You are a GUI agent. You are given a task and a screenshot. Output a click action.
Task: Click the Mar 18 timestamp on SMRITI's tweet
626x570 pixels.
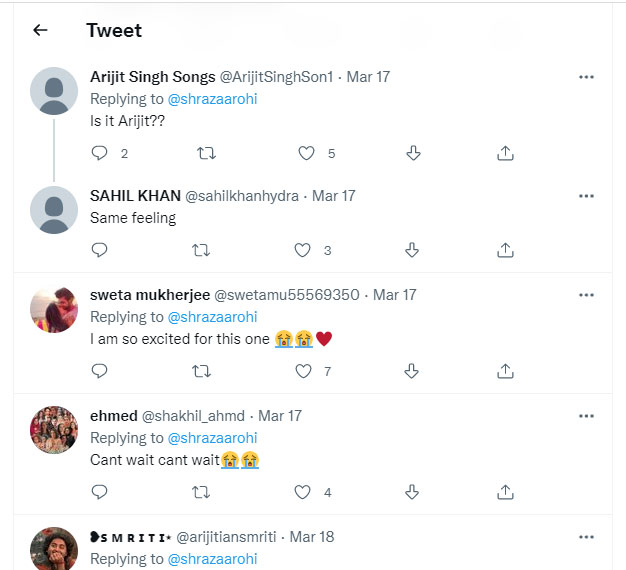pos(311,537)
